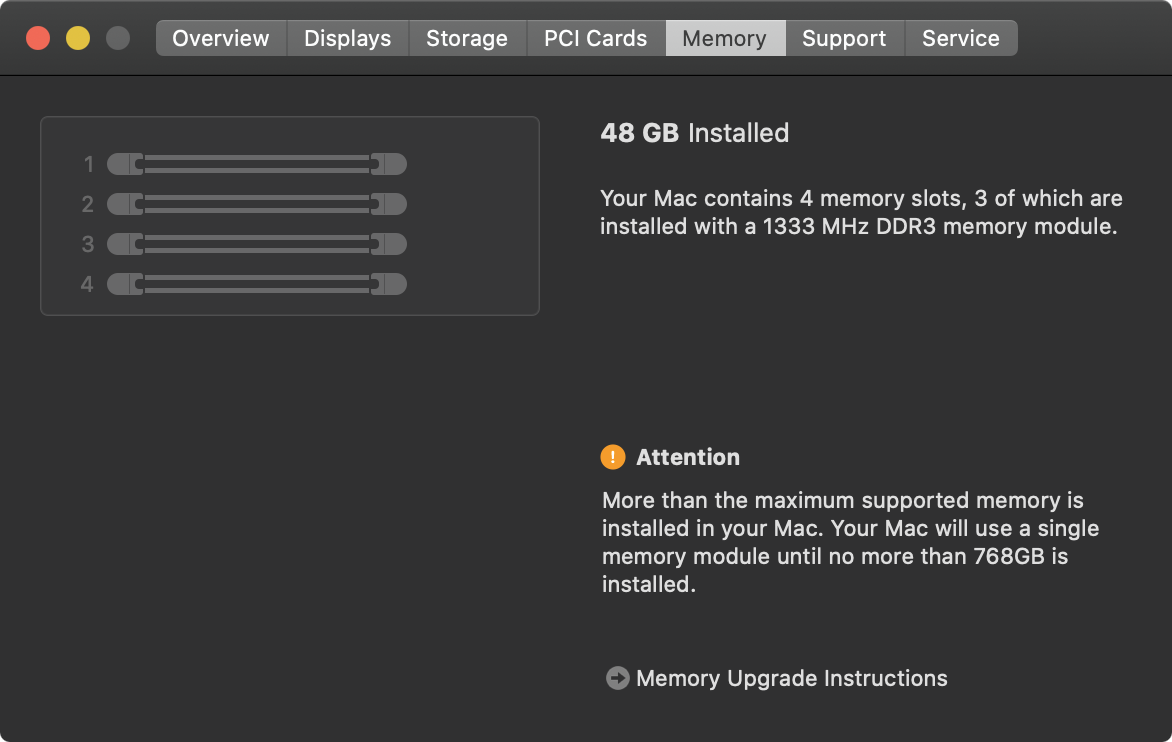Select memory slot 4 module icon
This screenshot has width=1172, height=742.
[256, 284]
